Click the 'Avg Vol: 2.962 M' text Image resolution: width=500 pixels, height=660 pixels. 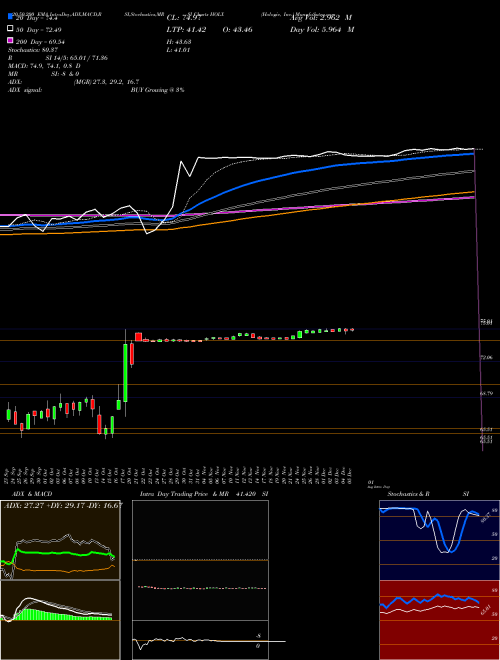point(320,18)
